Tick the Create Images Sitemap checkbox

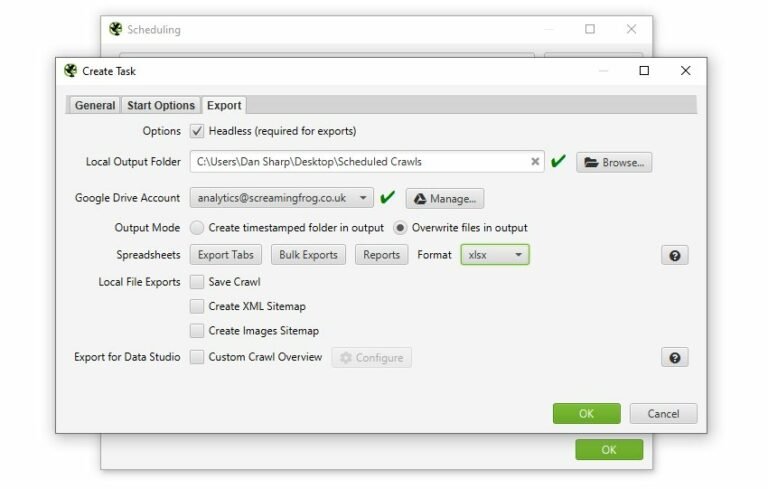[197, 330]
